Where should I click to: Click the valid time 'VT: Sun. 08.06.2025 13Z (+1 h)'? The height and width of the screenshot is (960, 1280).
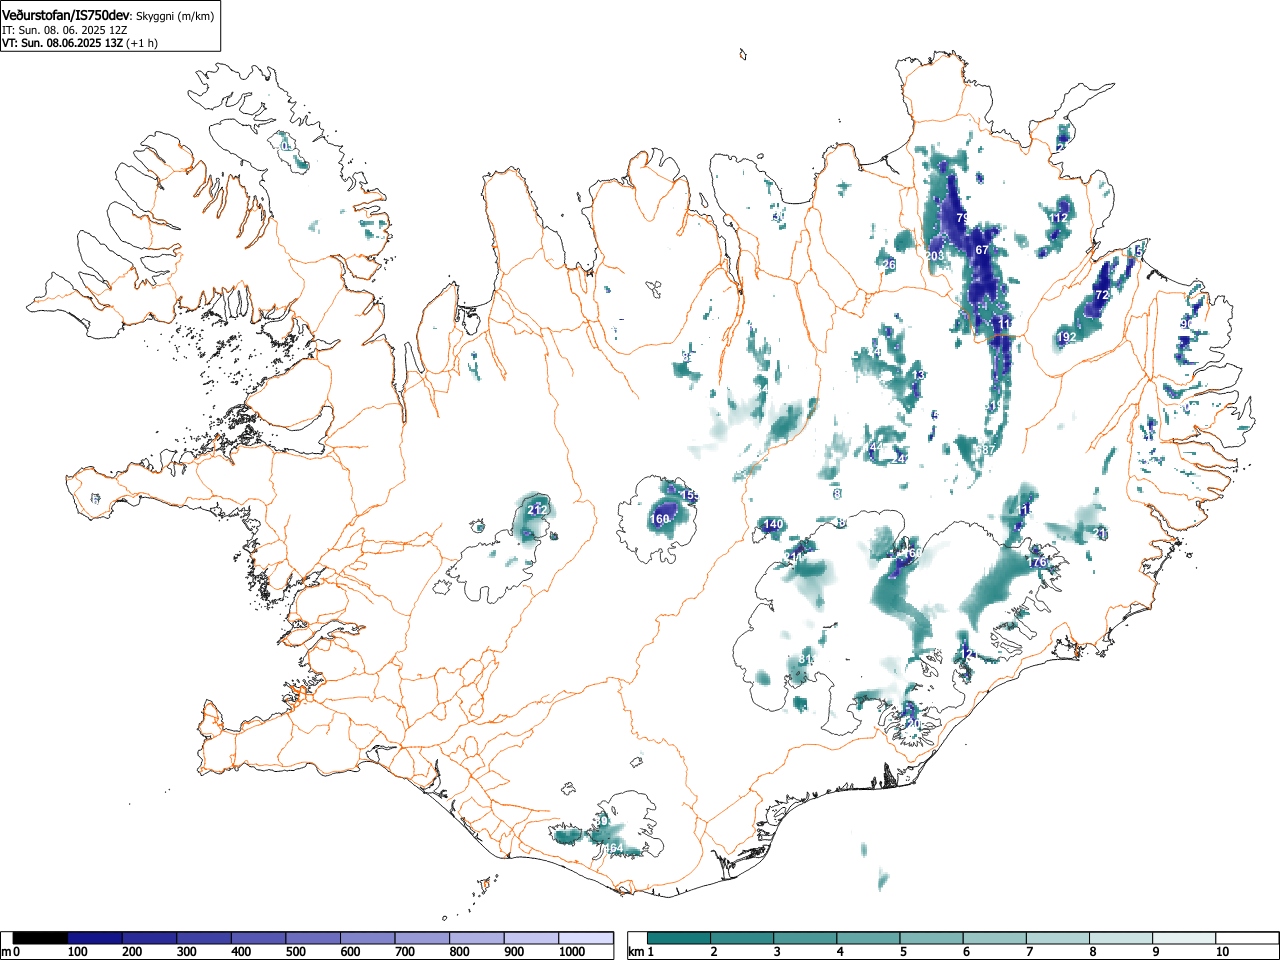tap(80, 43)
